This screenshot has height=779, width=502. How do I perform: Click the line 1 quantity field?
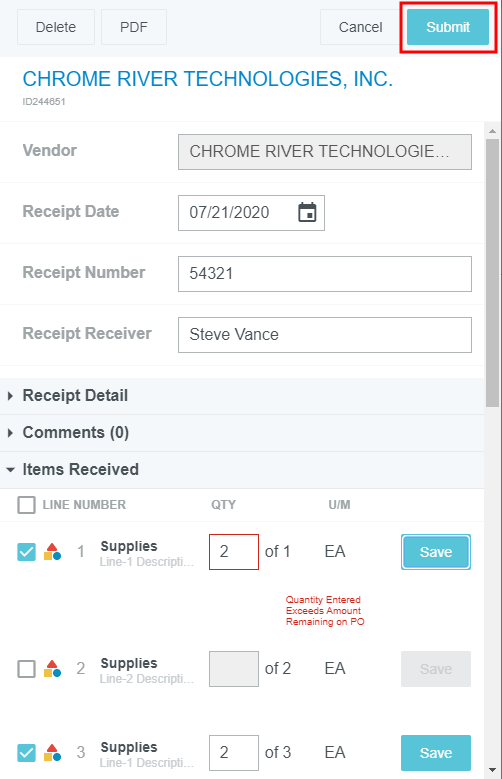click(234, 552)
